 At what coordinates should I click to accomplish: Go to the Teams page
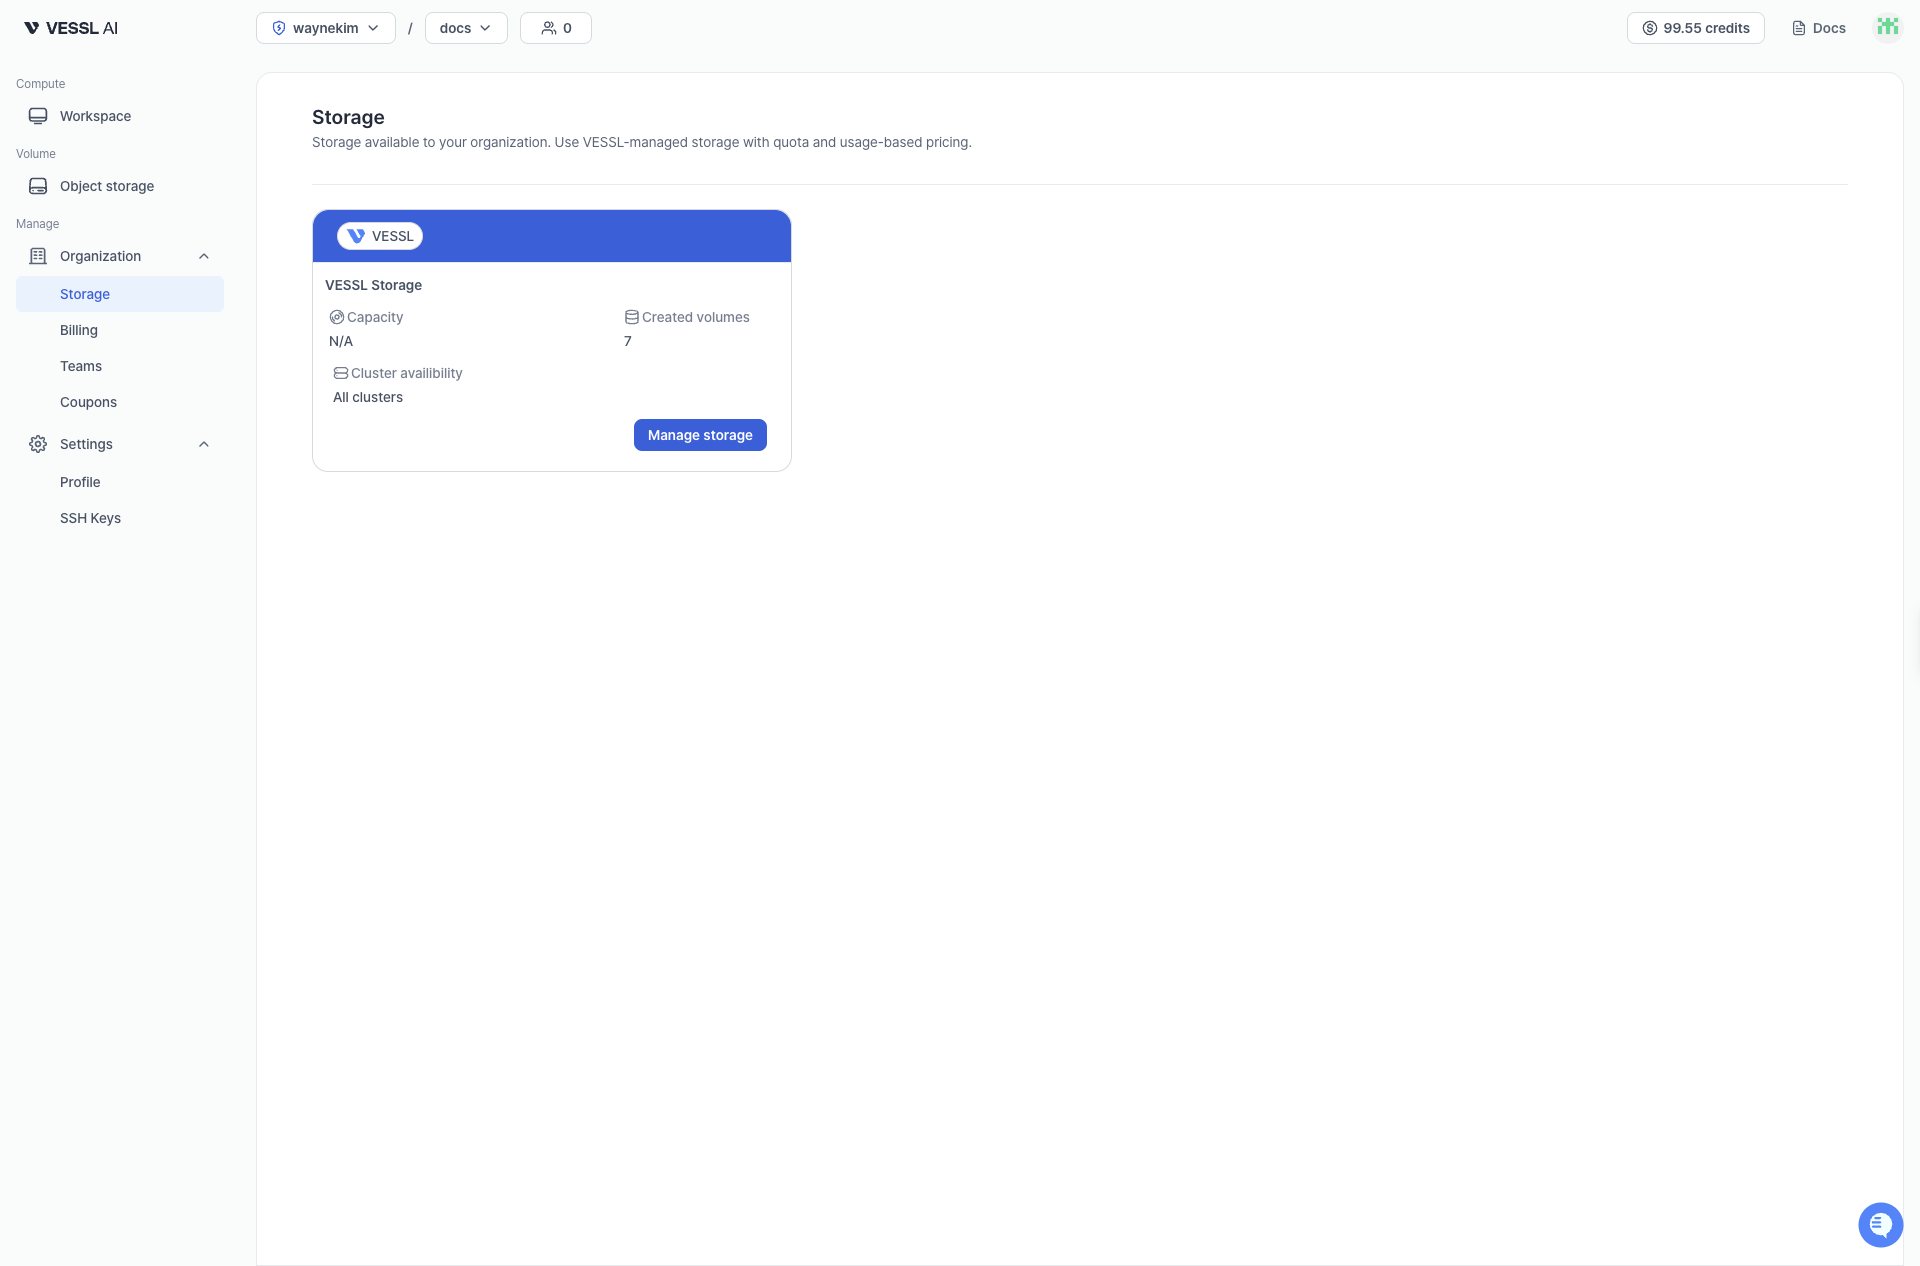(x=81, y=366)
